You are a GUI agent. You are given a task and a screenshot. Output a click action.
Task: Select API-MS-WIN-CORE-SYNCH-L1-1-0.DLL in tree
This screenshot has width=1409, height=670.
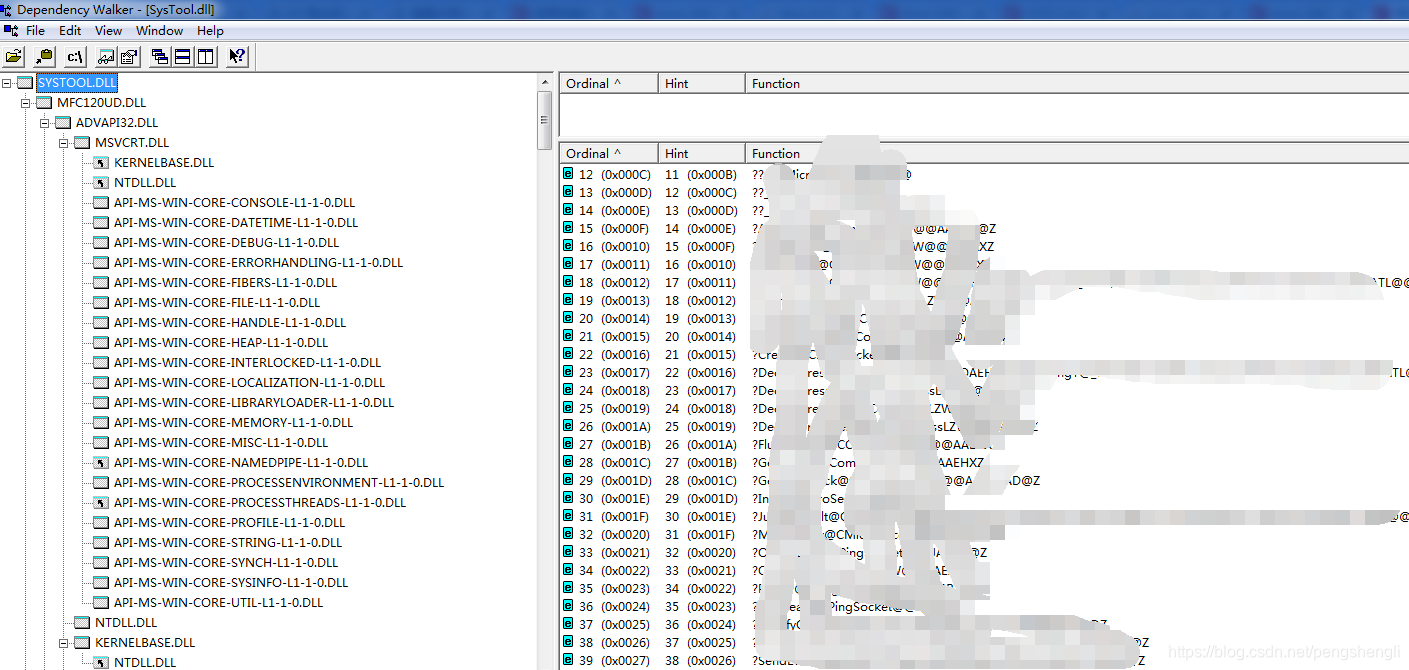tap(226, 563)
